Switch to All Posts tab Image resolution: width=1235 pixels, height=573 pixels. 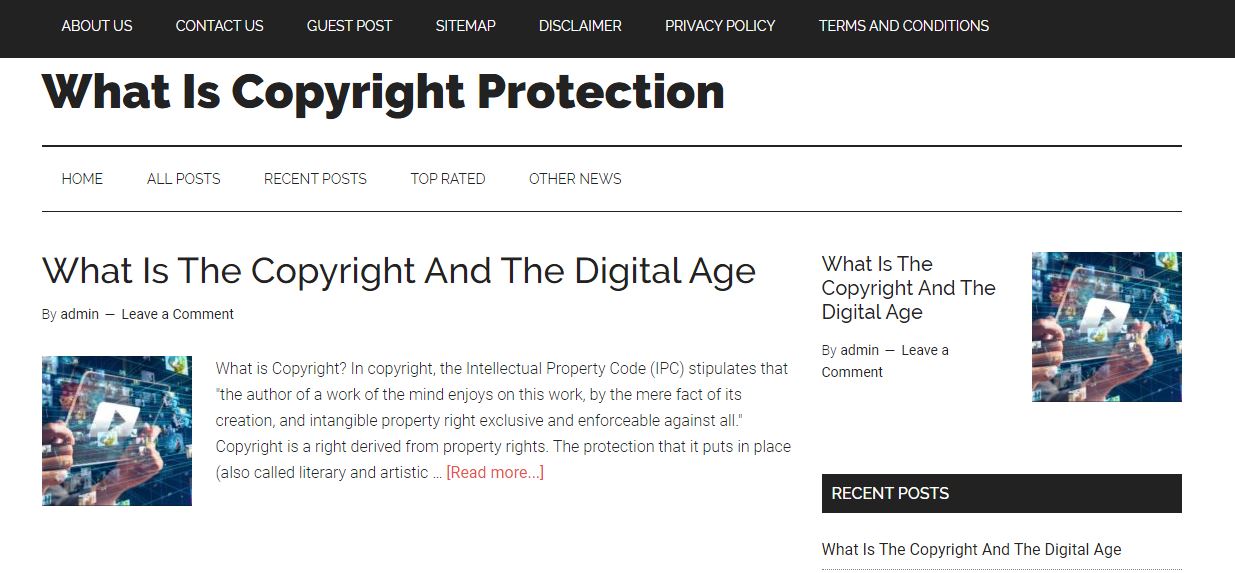click(x=183, y=179)
